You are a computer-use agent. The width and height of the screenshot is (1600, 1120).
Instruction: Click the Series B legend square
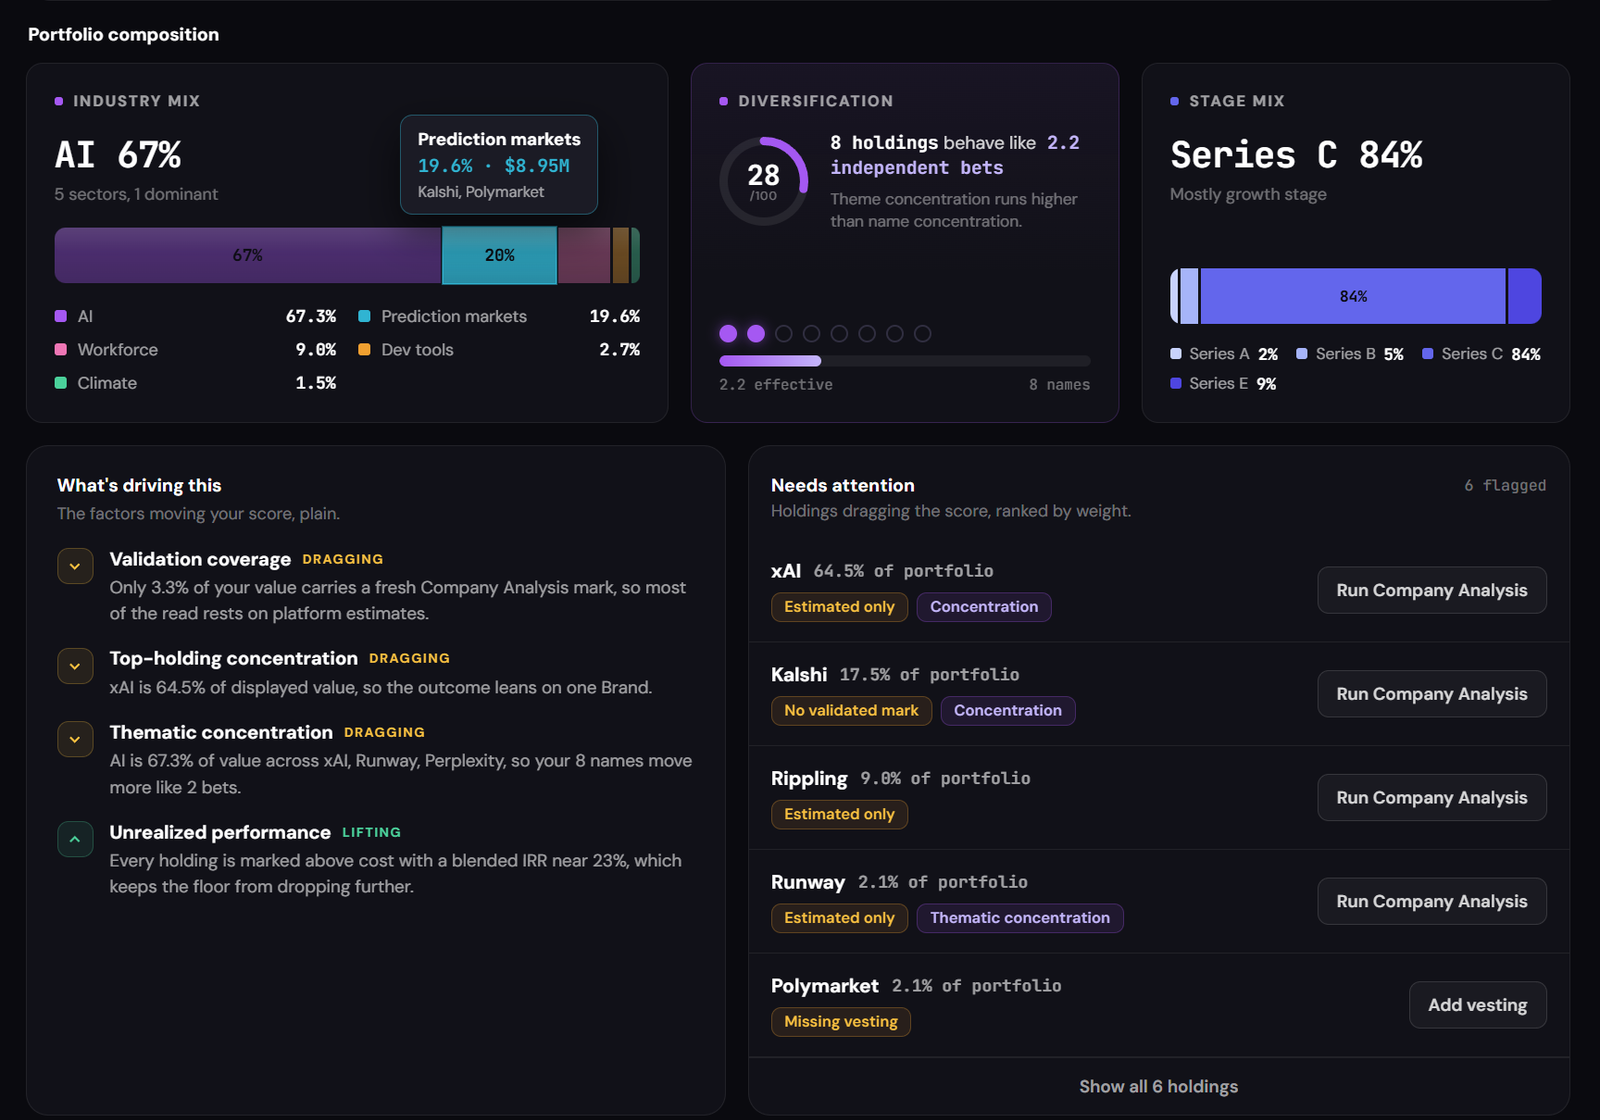click(1302, 354)
